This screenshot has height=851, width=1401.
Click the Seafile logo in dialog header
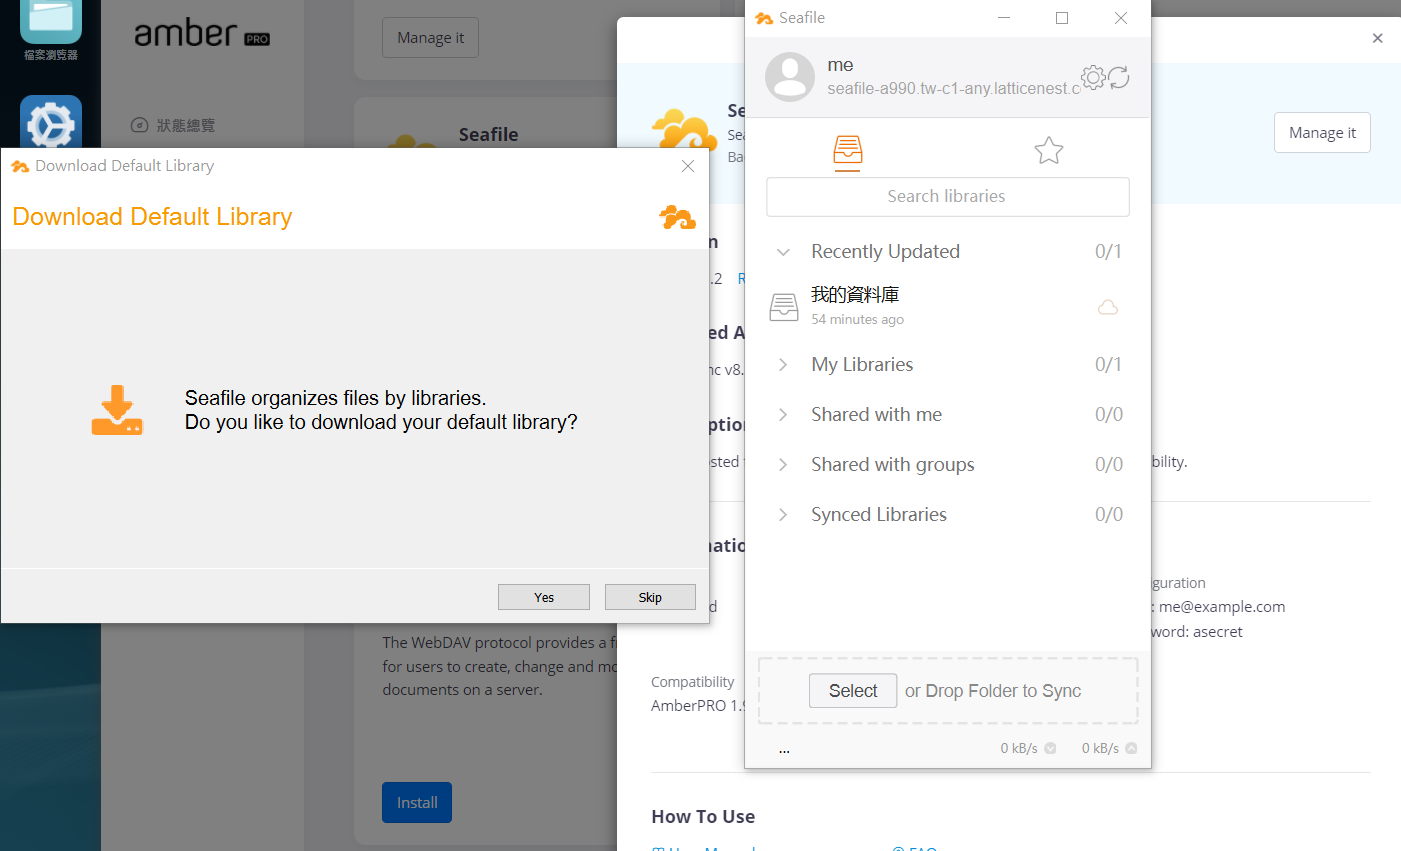point(678,217)
